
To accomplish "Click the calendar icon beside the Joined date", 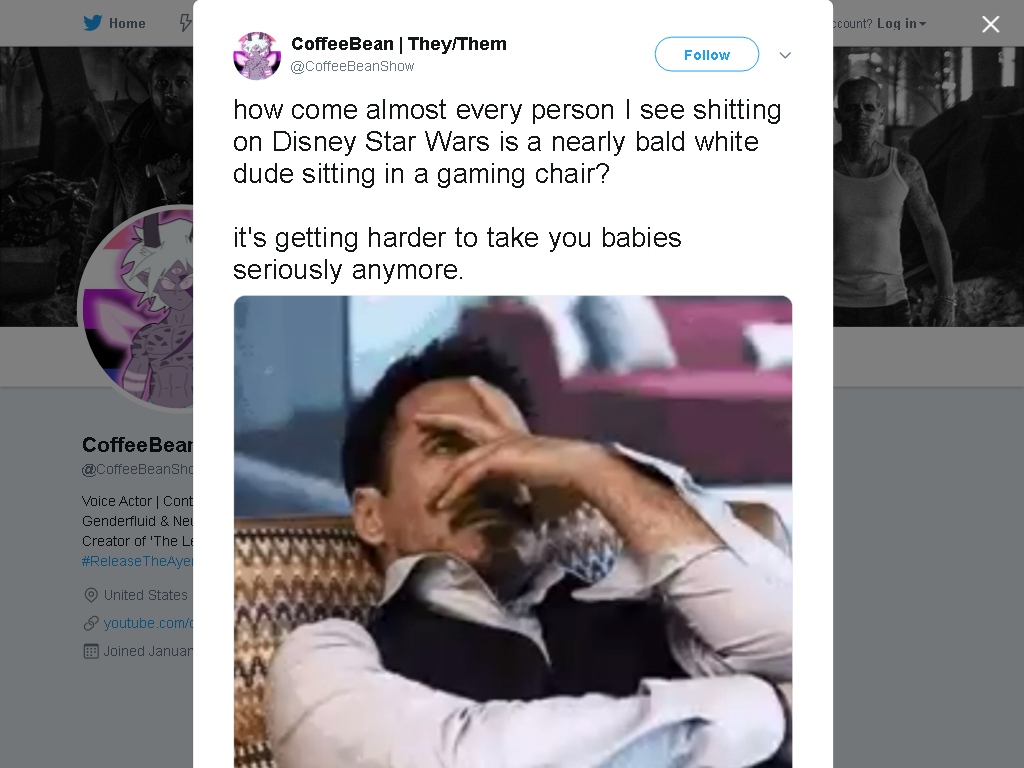I will [91, 651].
